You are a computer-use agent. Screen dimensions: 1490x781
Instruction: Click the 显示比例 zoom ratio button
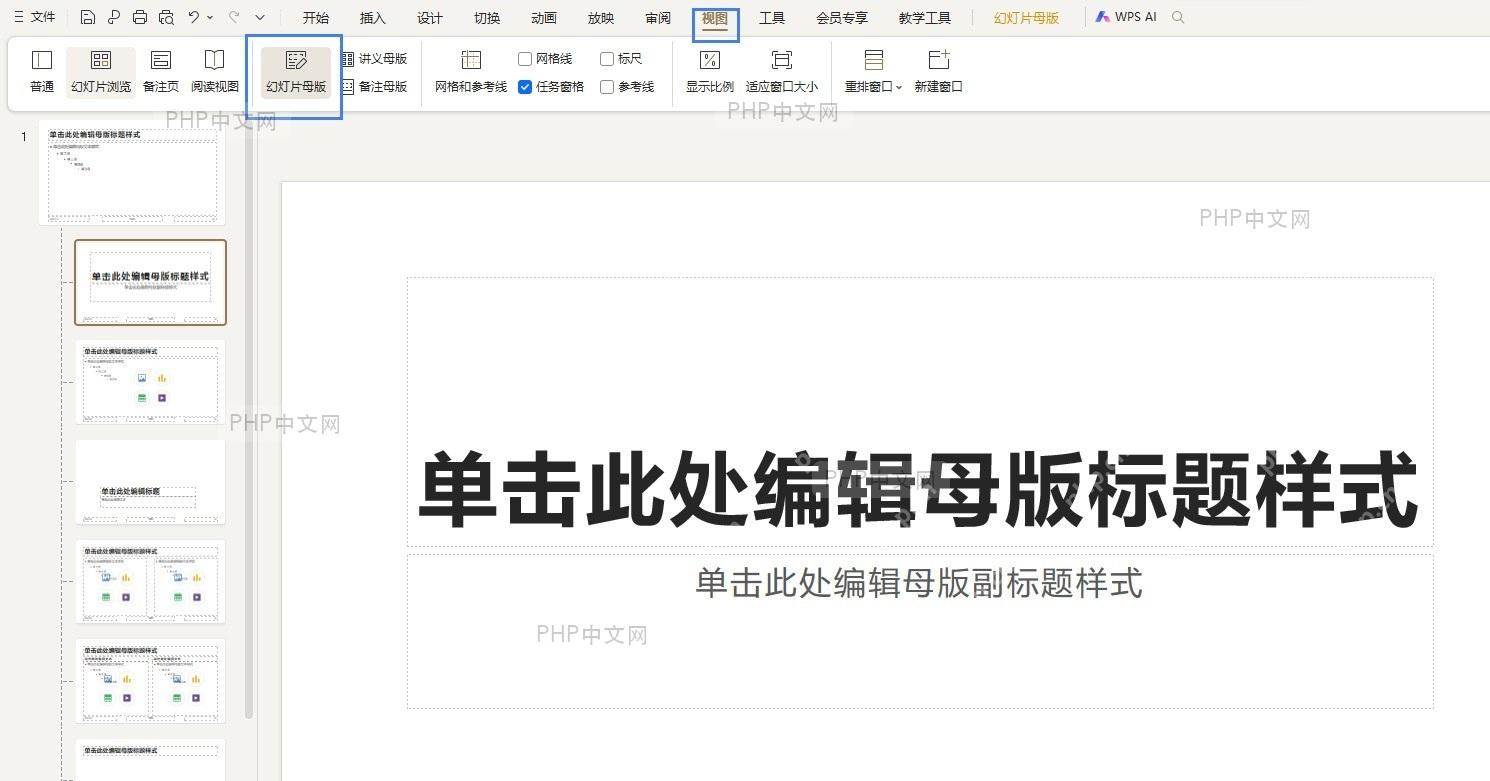710,72
